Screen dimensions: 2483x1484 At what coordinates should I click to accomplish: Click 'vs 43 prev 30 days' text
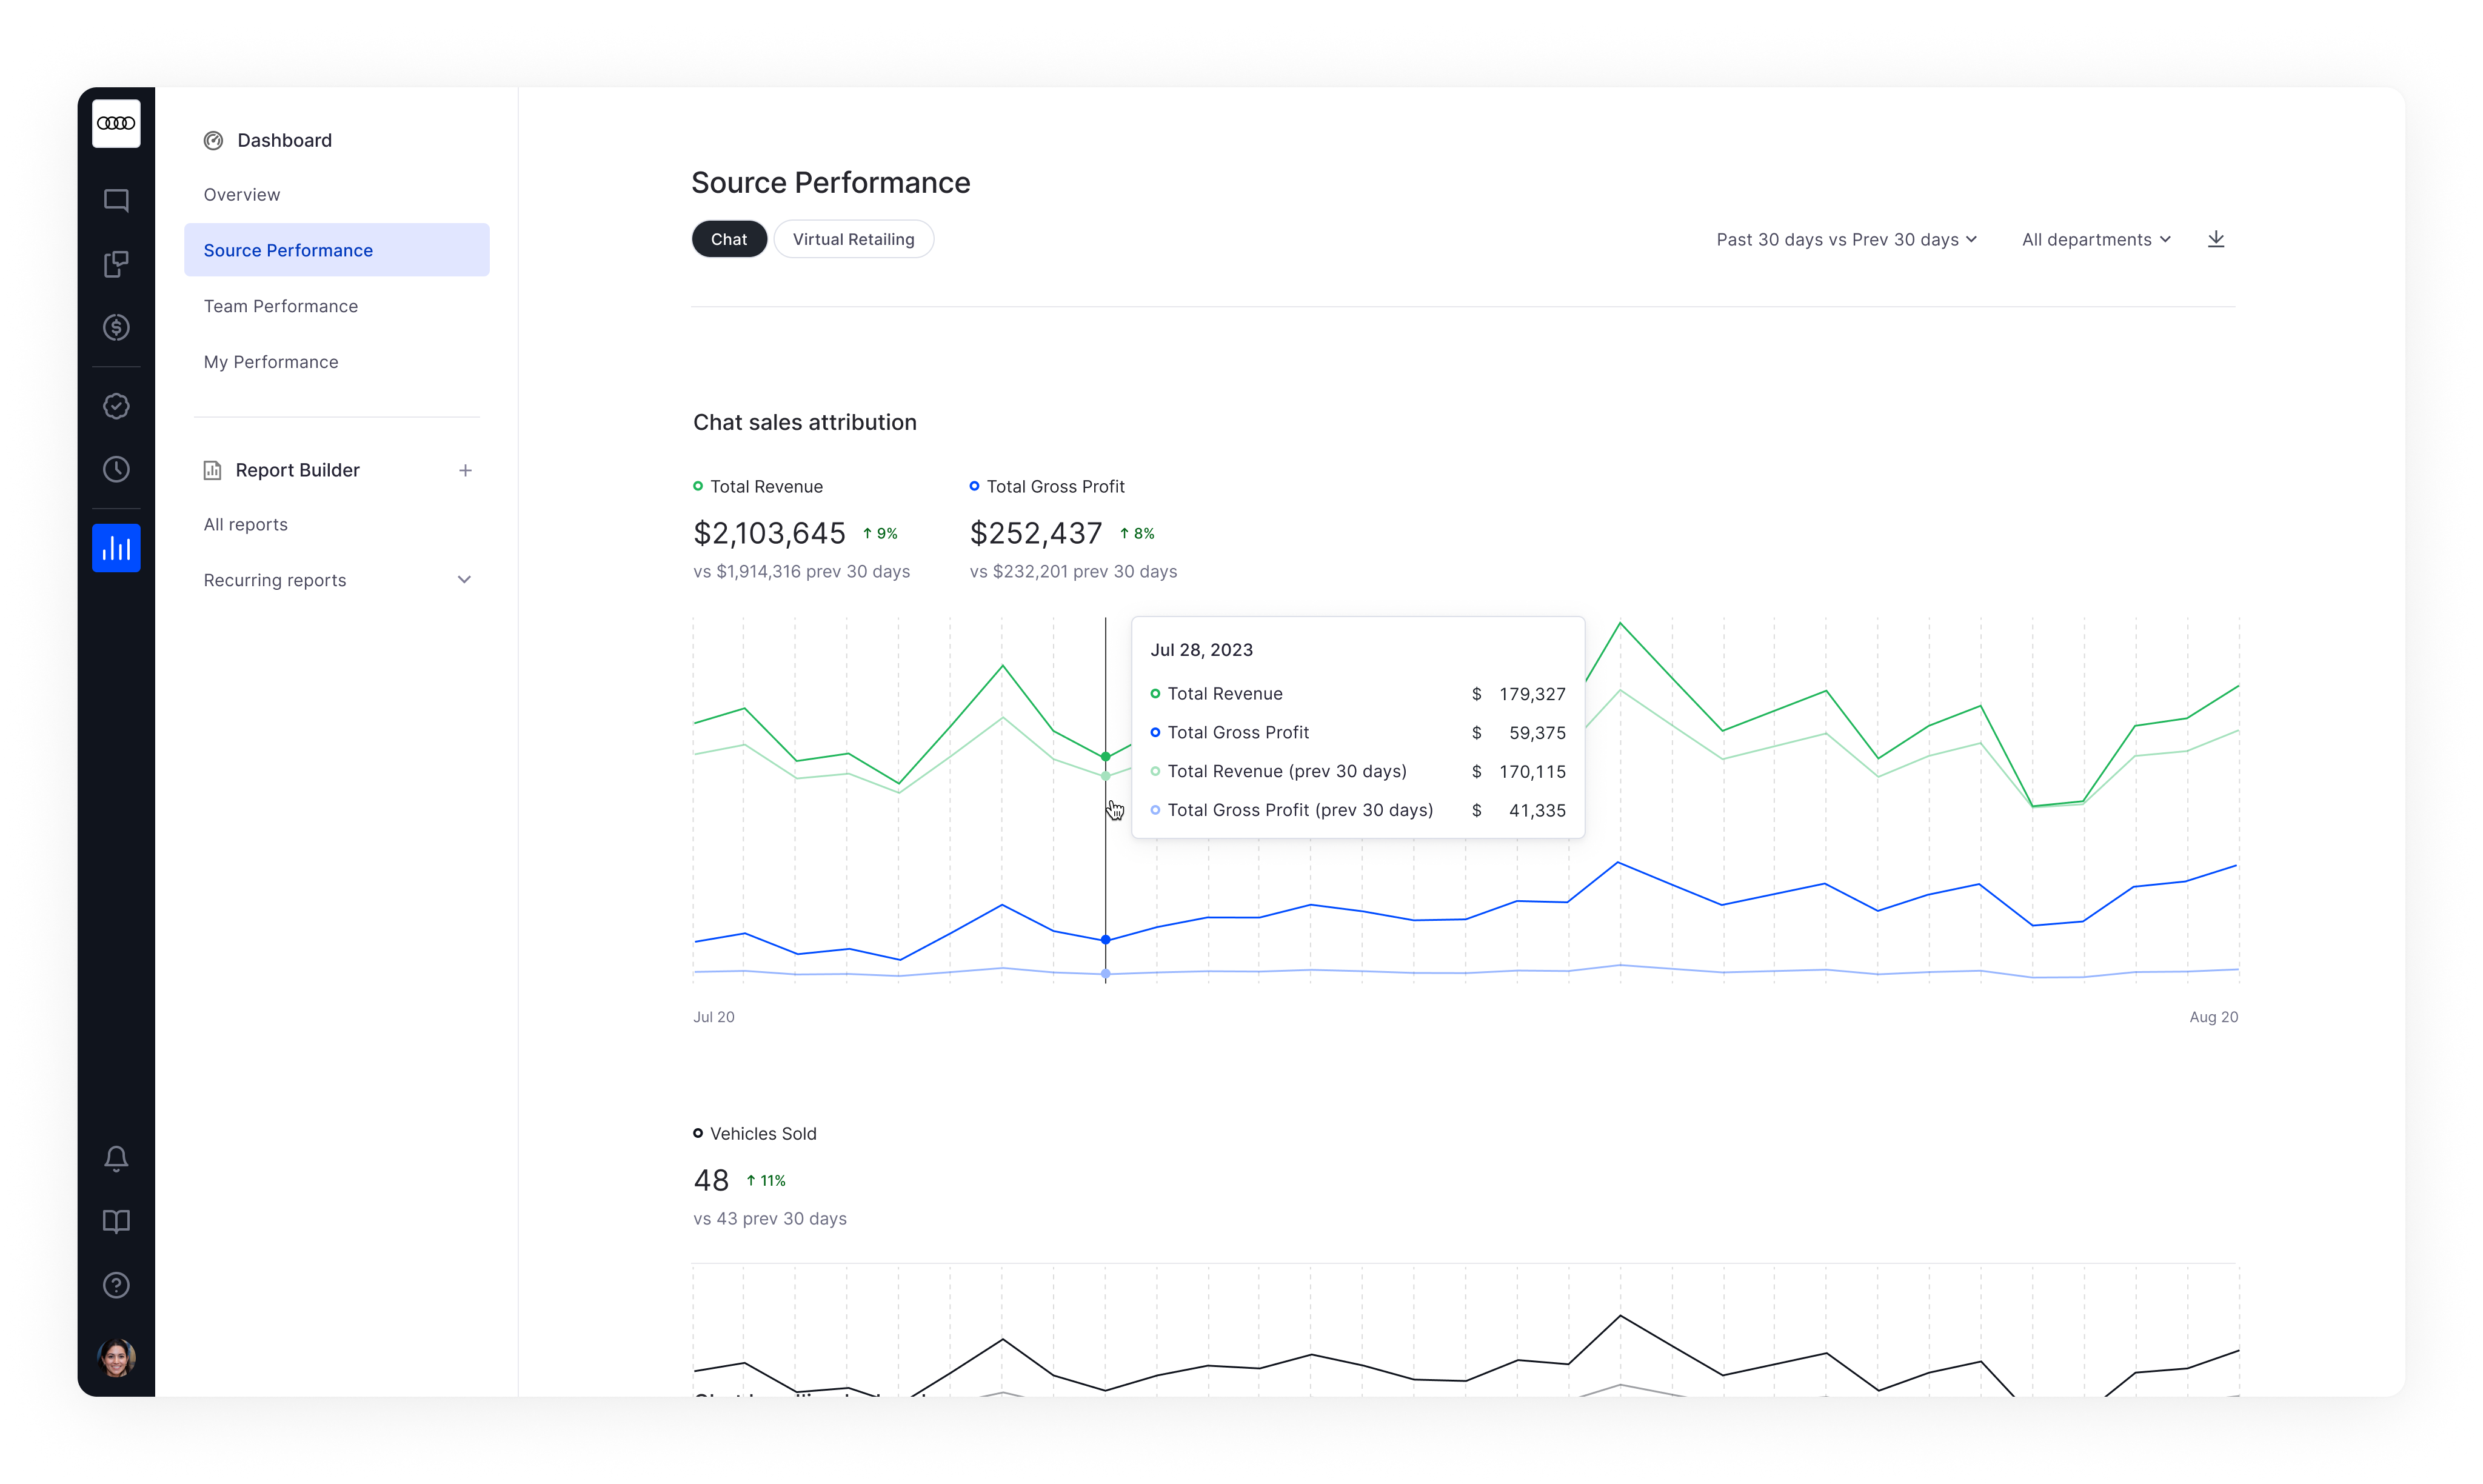pyautogui.click(x=770, y=1219)
